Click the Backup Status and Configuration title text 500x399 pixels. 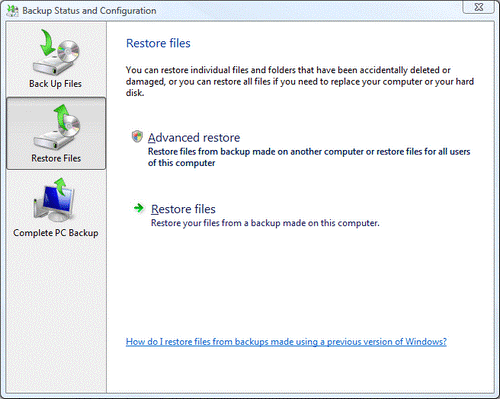click(89, 11)
